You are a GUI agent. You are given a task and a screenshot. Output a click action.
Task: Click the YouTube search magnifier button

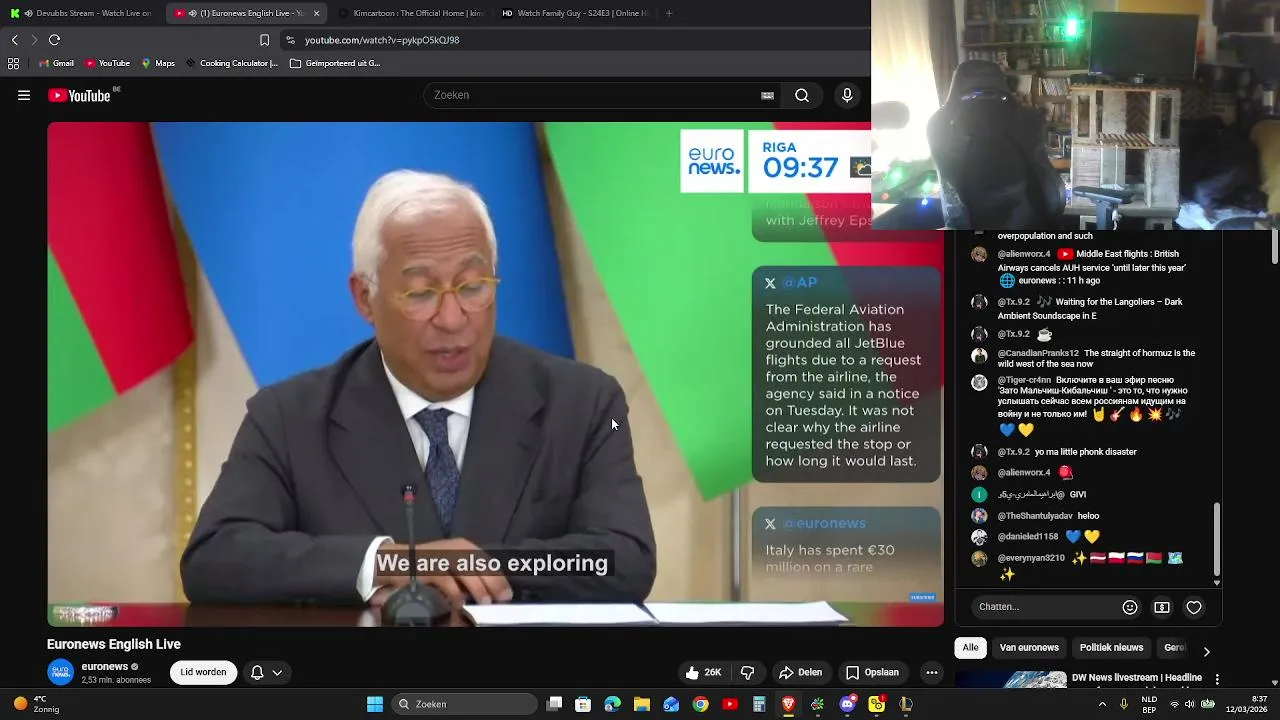click(802, 95)
